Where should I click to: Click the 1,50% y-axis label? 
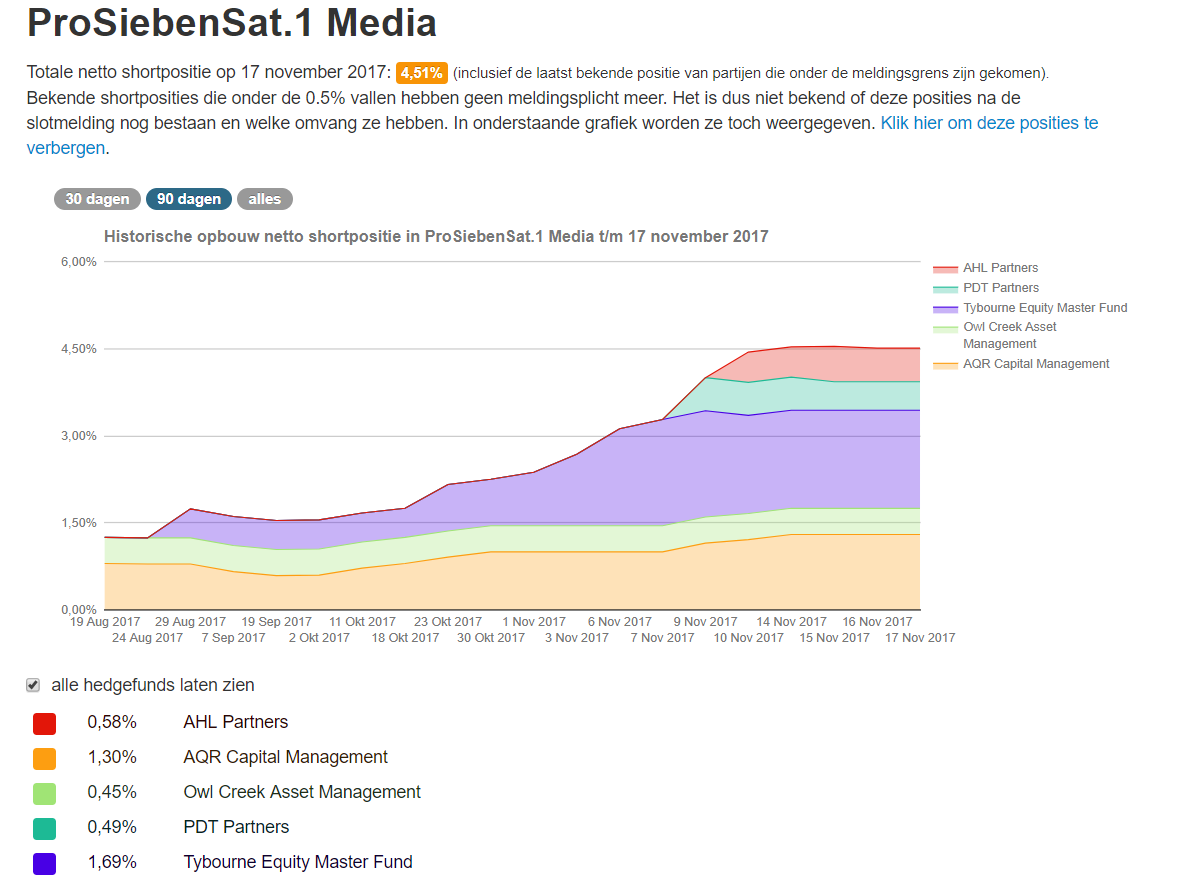click(x=77, y=523)
